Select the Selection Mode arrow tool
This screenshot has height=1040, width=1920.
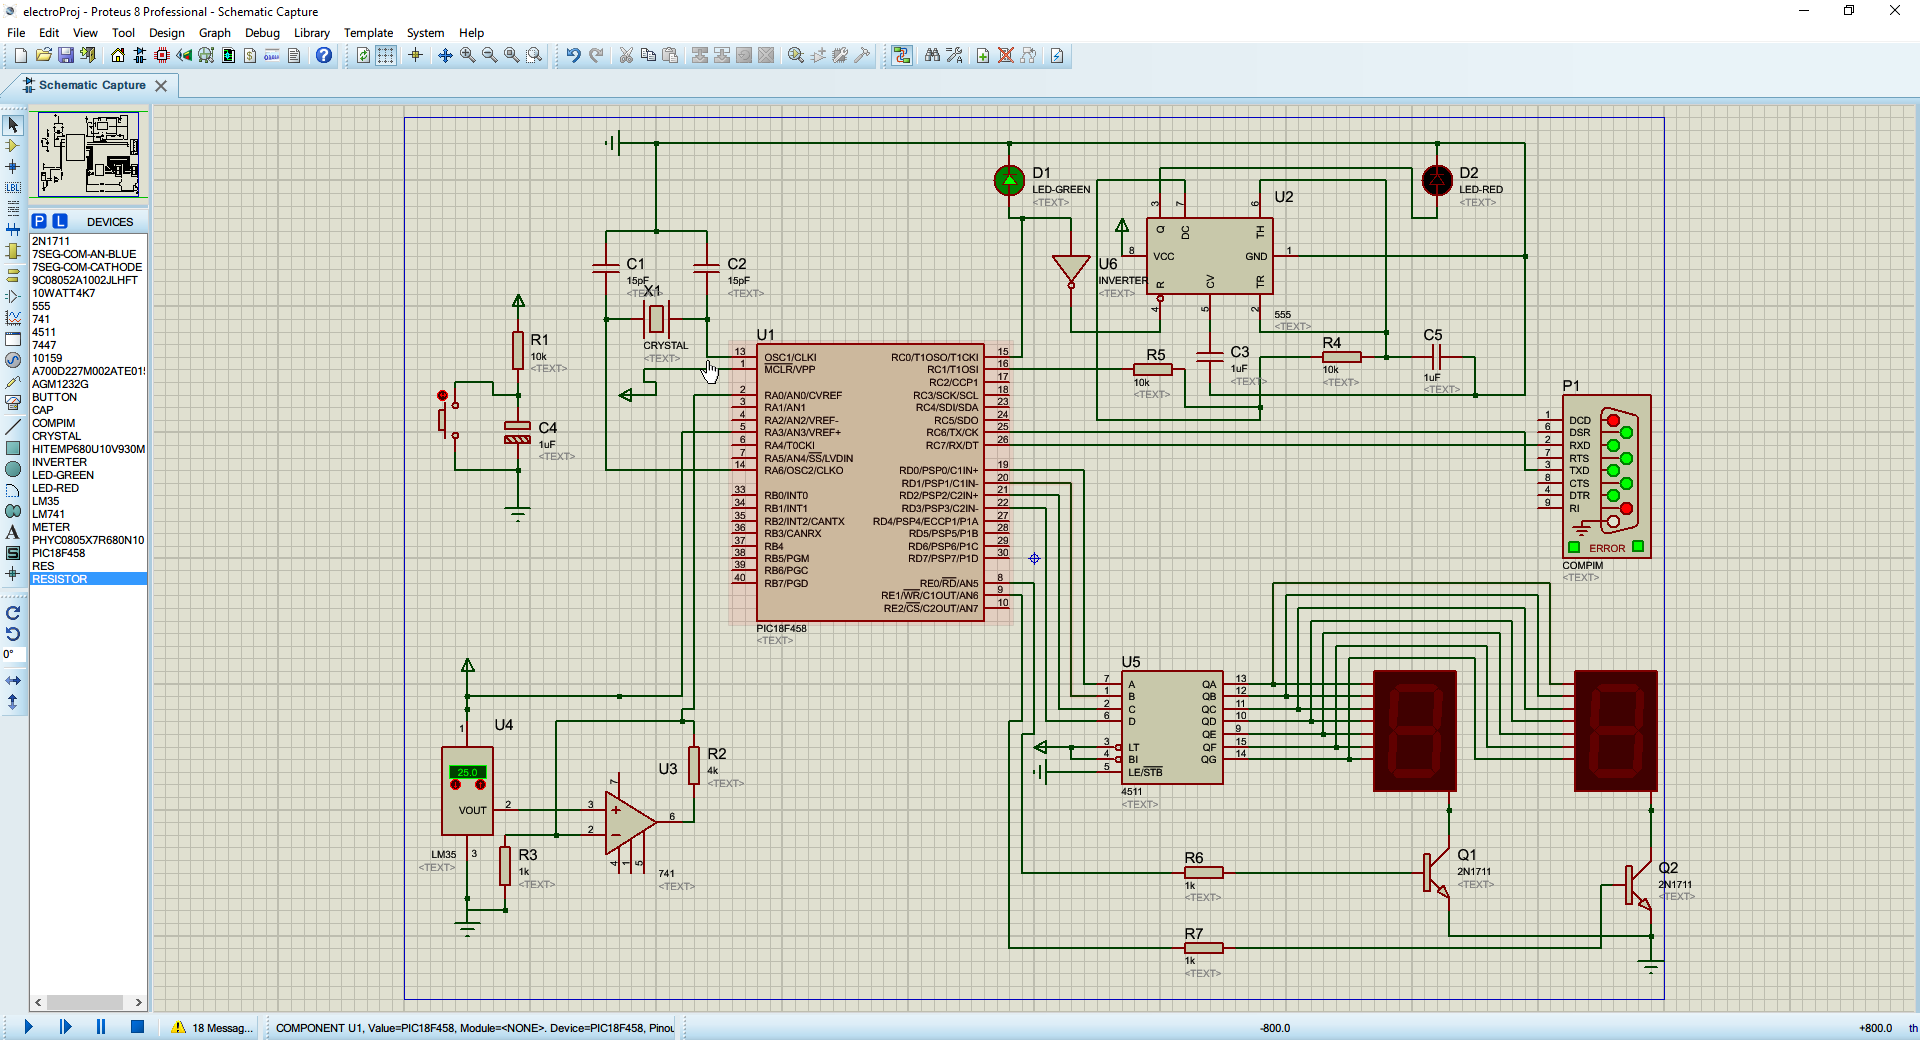tap(13, 125)
